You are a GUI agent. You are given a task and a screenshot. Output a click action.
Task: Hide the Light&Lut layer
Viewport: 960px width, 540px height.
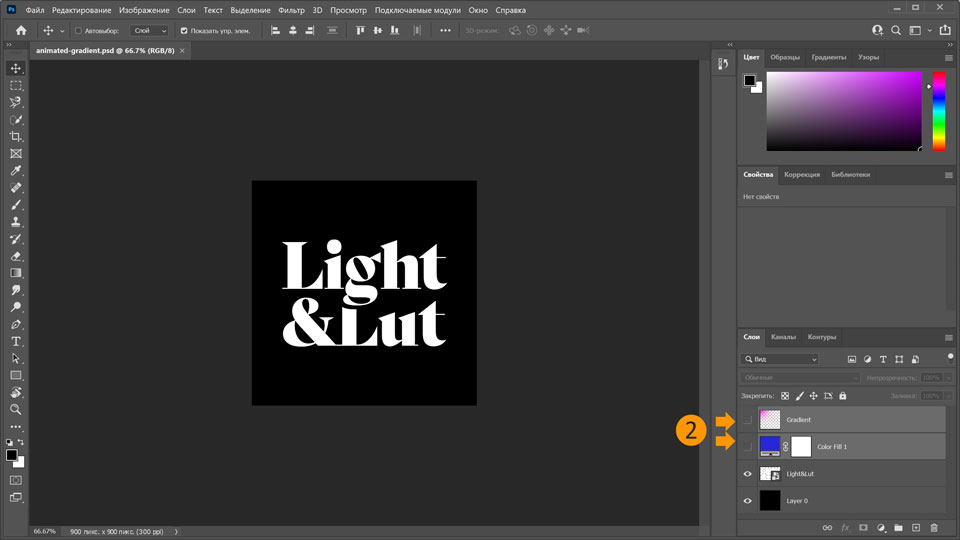pos(747,474)
